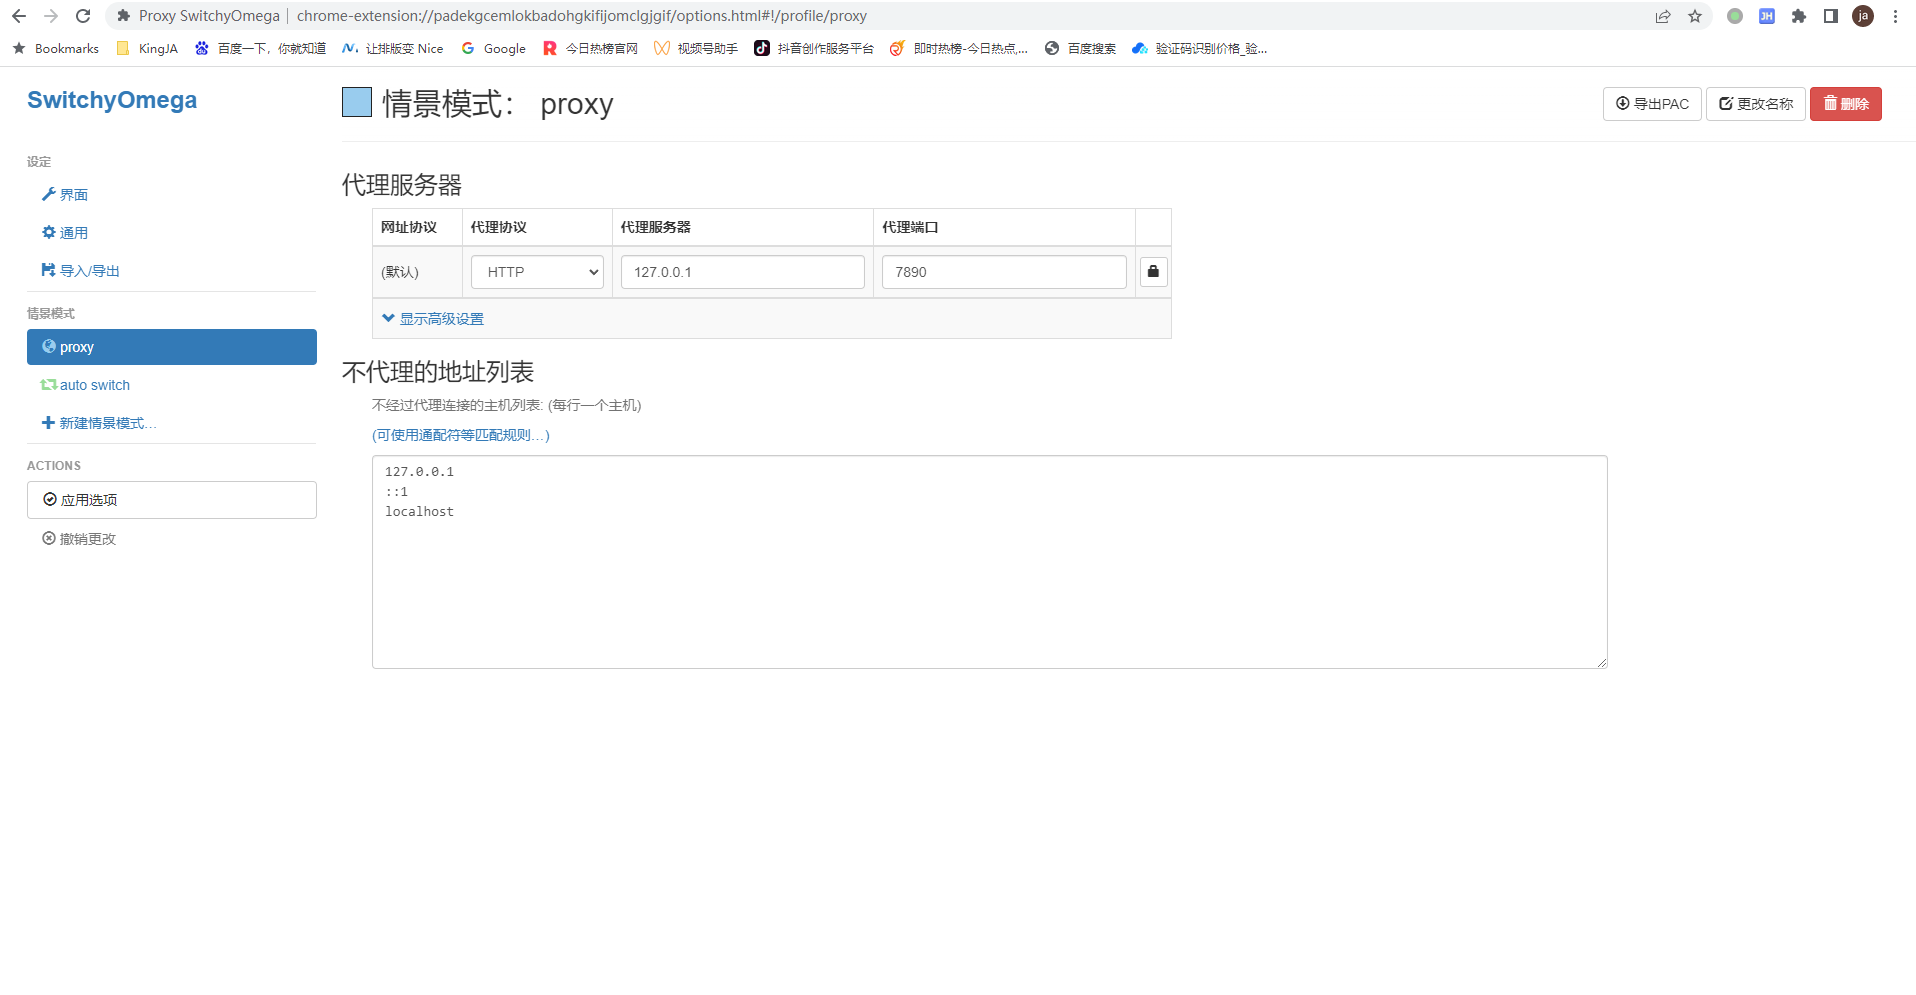
Task: Open the Google bookmark
Action: click(x=493, y=48)
